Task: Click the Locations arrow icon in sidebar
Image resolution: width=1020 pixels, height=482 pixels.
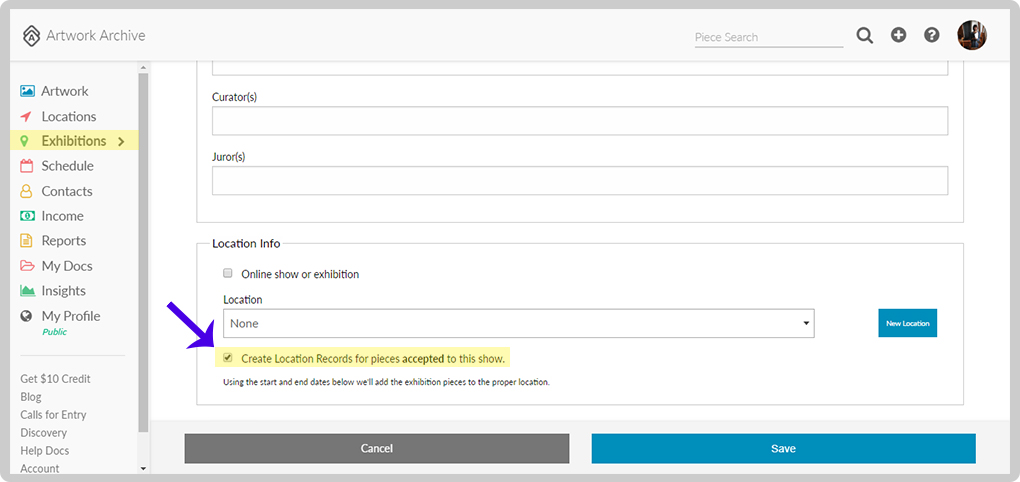Action: point(26,116)
